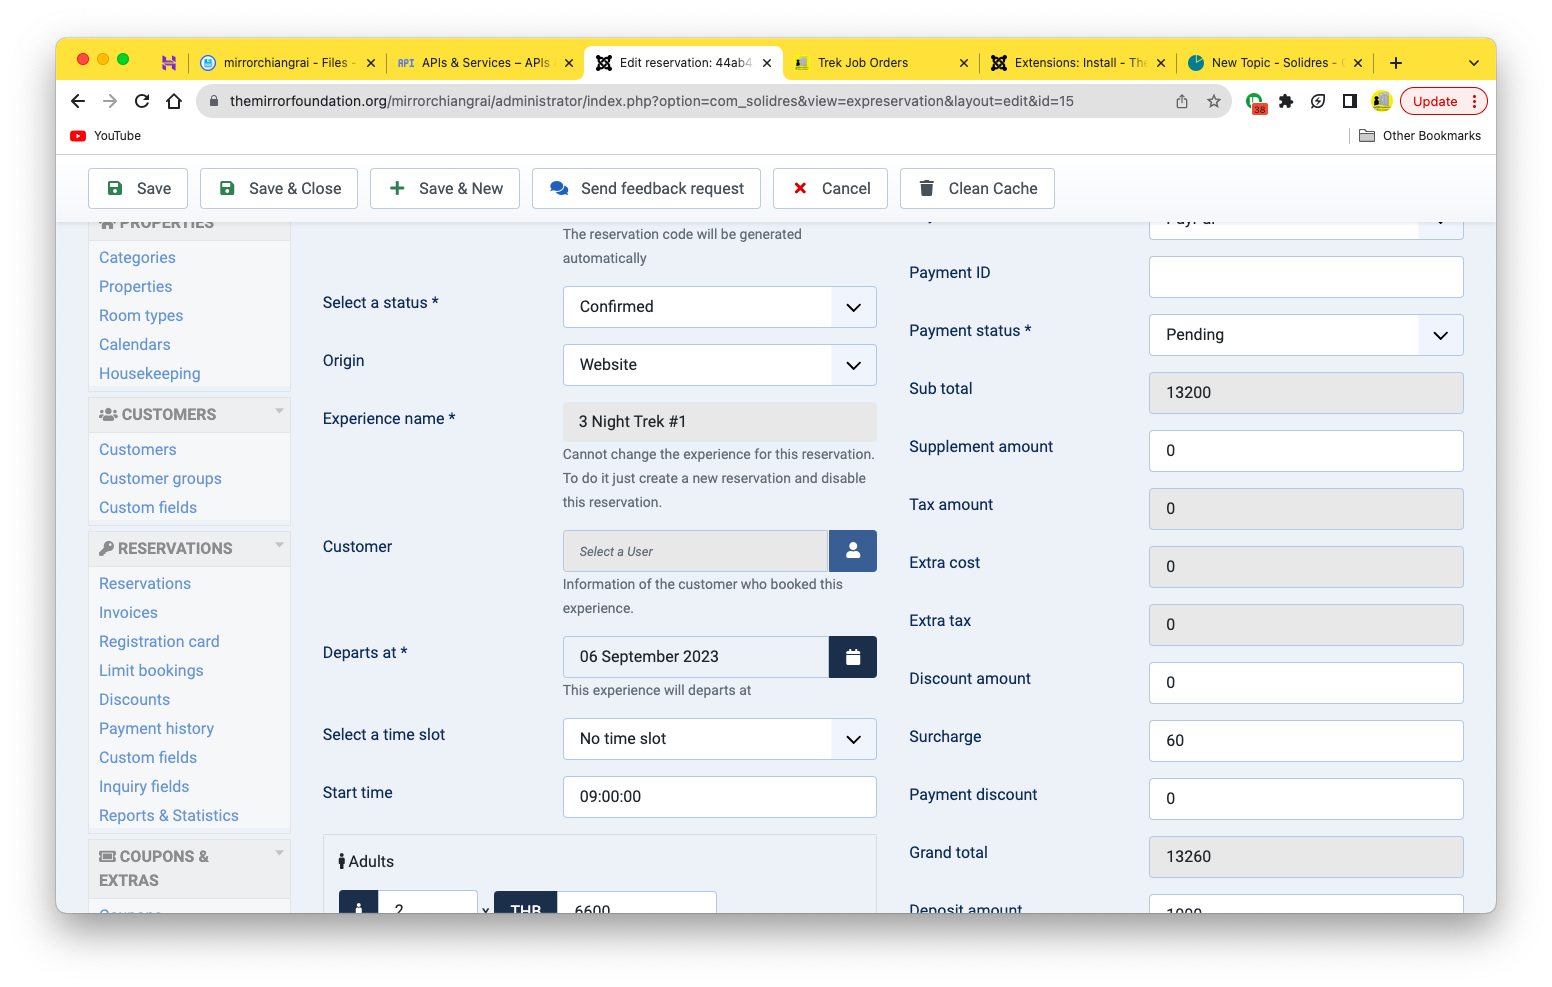Open YouTube bookmark in bookmarks bar

pos(106,136)
